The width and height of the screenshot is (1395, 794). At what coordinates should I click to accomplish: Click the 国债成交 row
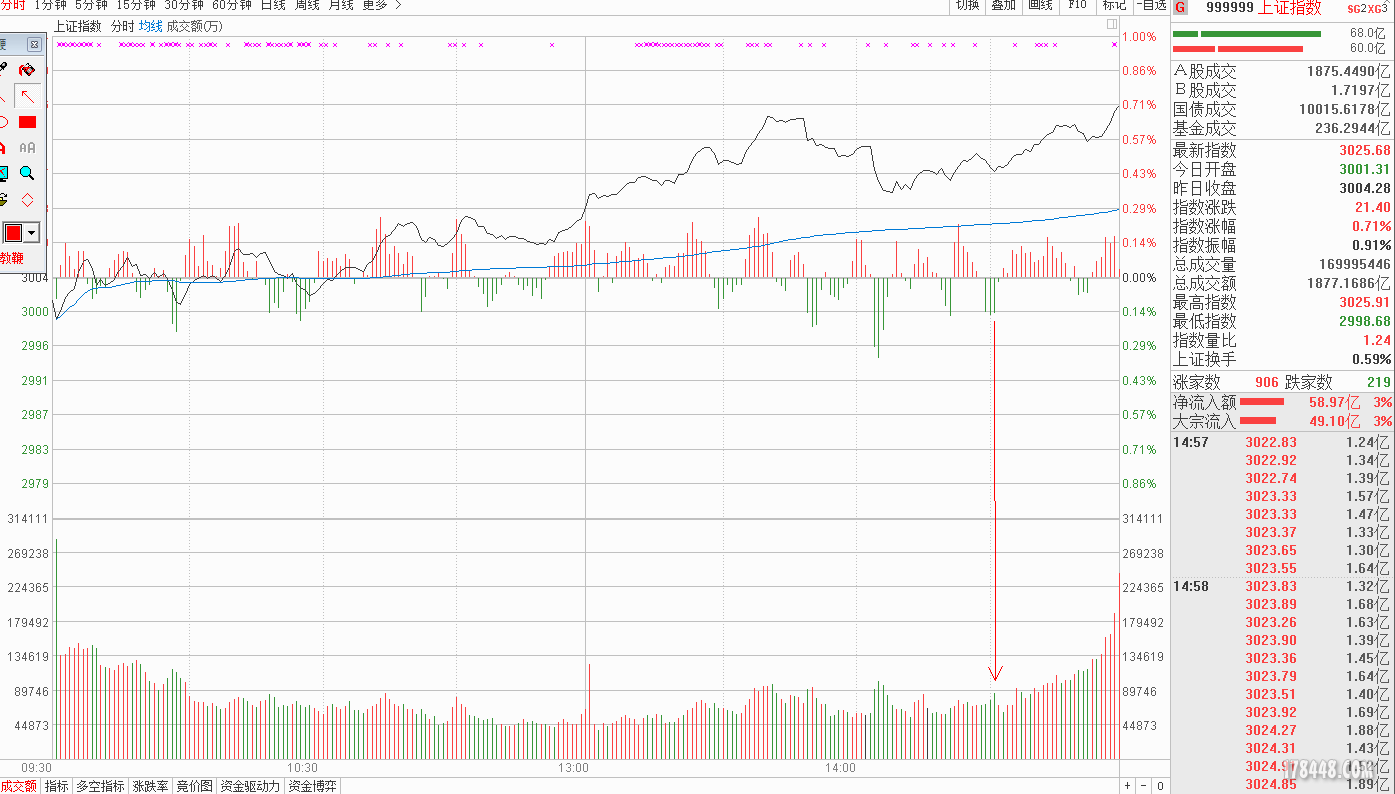coord(1282,110)
